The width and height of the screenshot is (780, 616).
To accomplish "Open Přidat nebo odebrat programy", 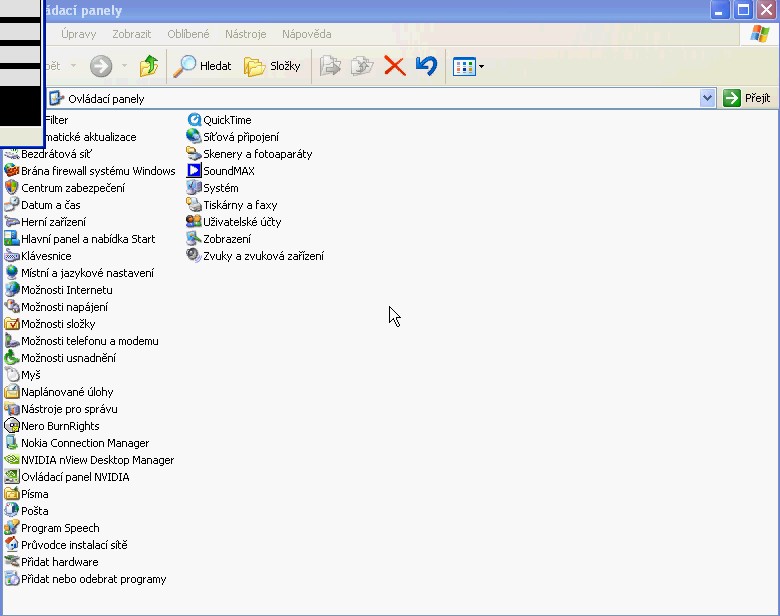I will [x=93, y=579].
